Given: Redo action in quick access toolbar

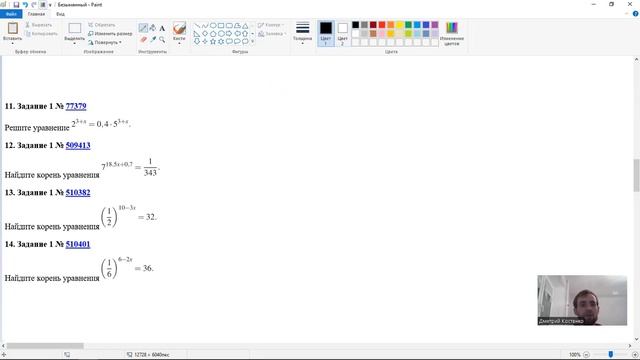Looking at the screenshot, I should coord(34,4).
